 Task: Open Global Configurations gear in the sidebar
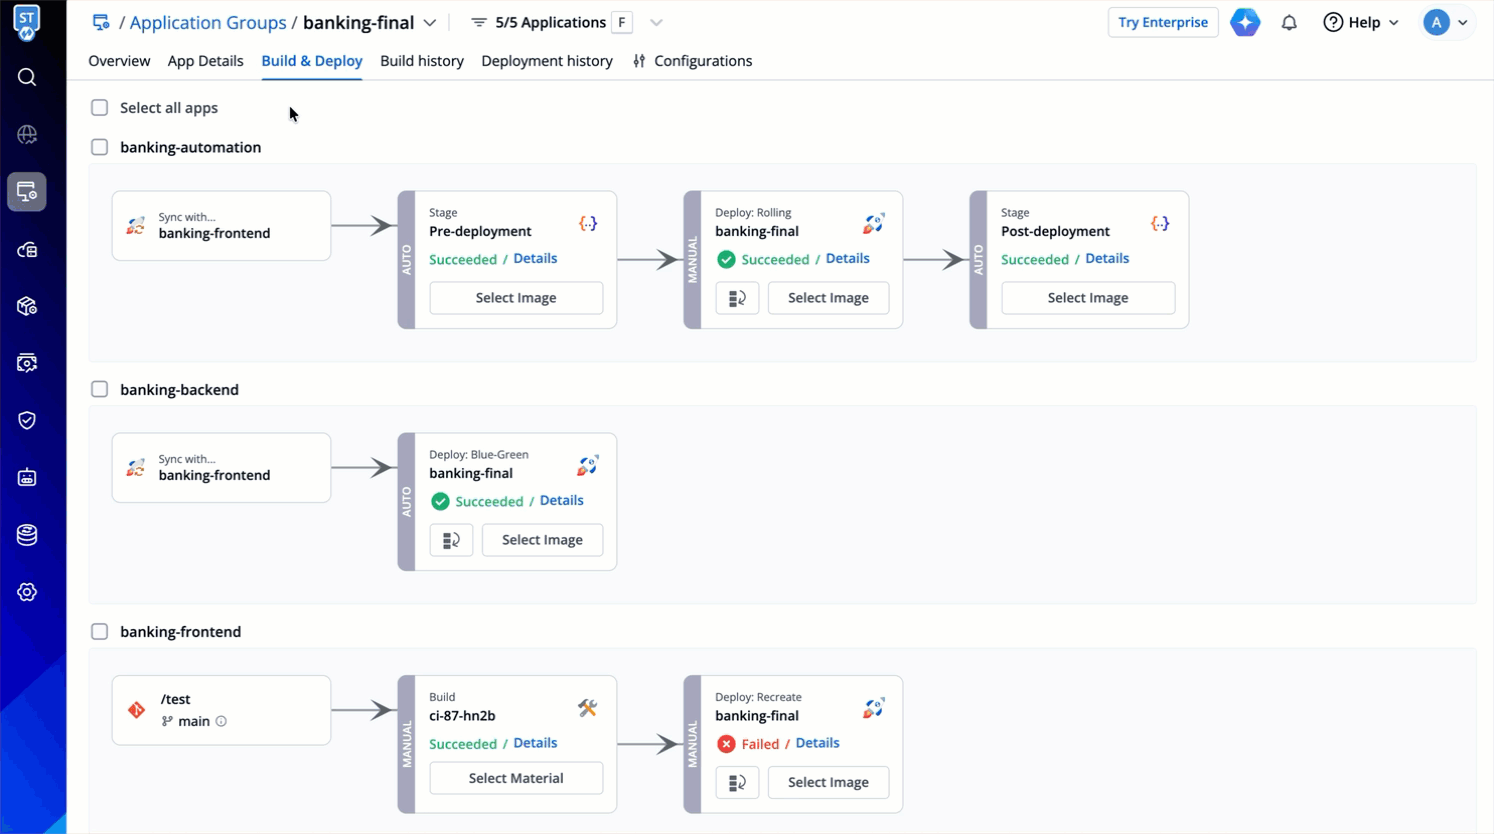coord(27,592)
